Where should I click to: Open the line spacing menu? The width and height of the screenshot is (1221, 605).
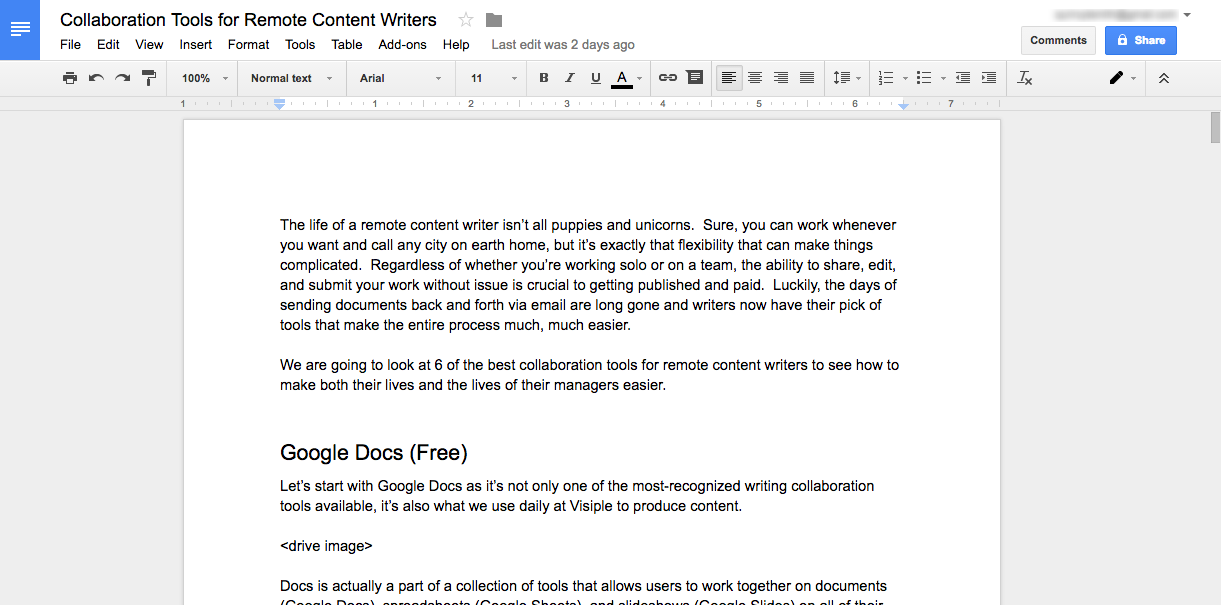pyautogui.click(x=847, y=78)
